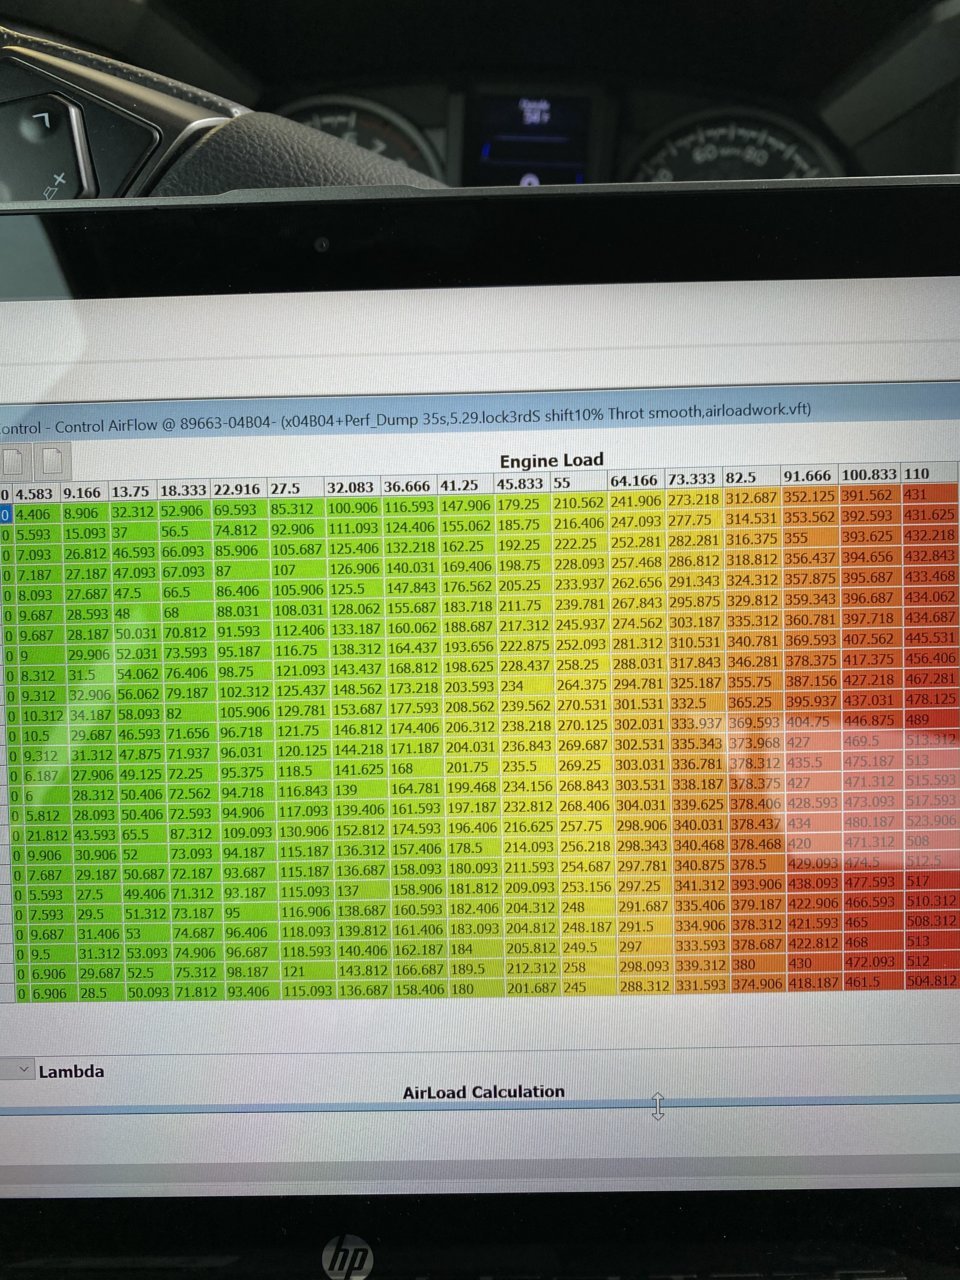960x1280 pixels.
Task: Select the 100.833 column header
Action: click(870, 474)
